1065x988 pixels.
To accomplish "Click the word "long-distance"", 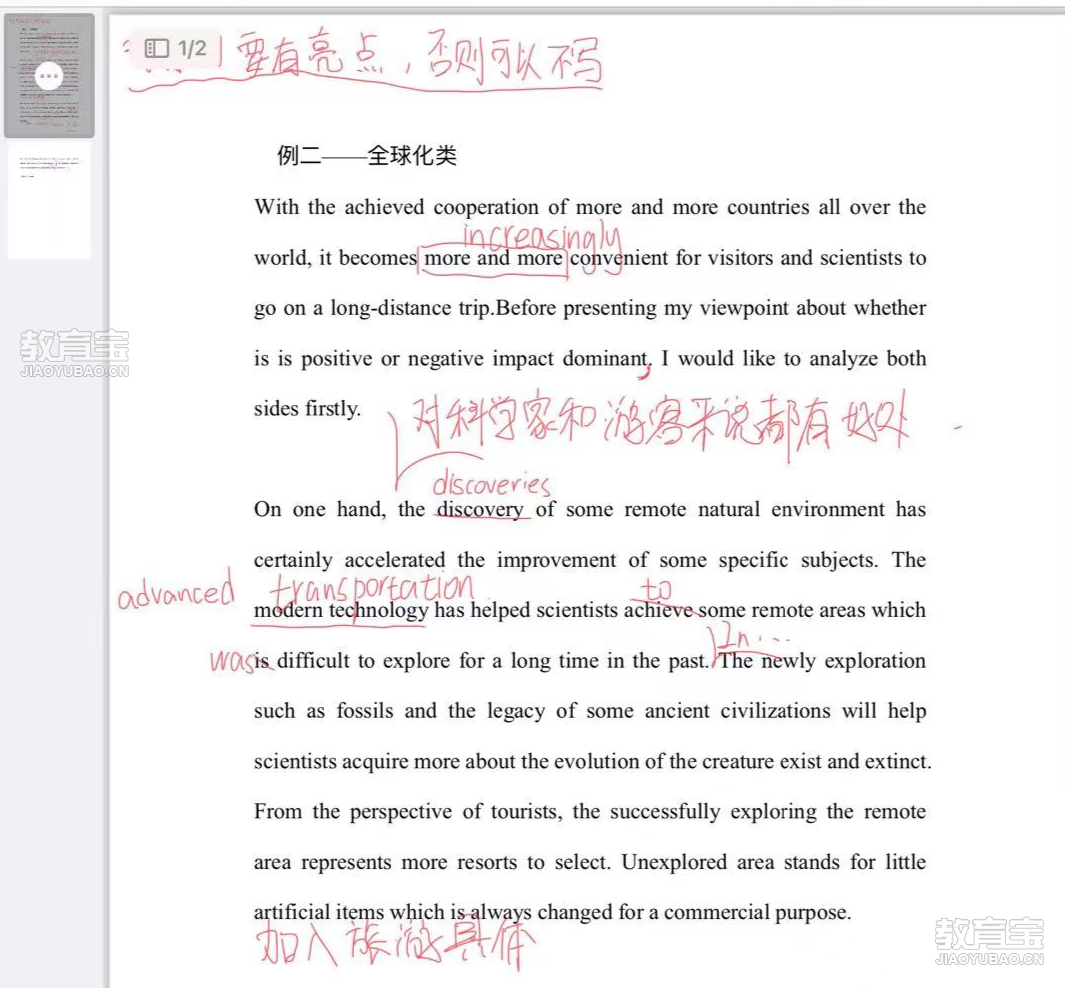I will [x=391, y=308].
